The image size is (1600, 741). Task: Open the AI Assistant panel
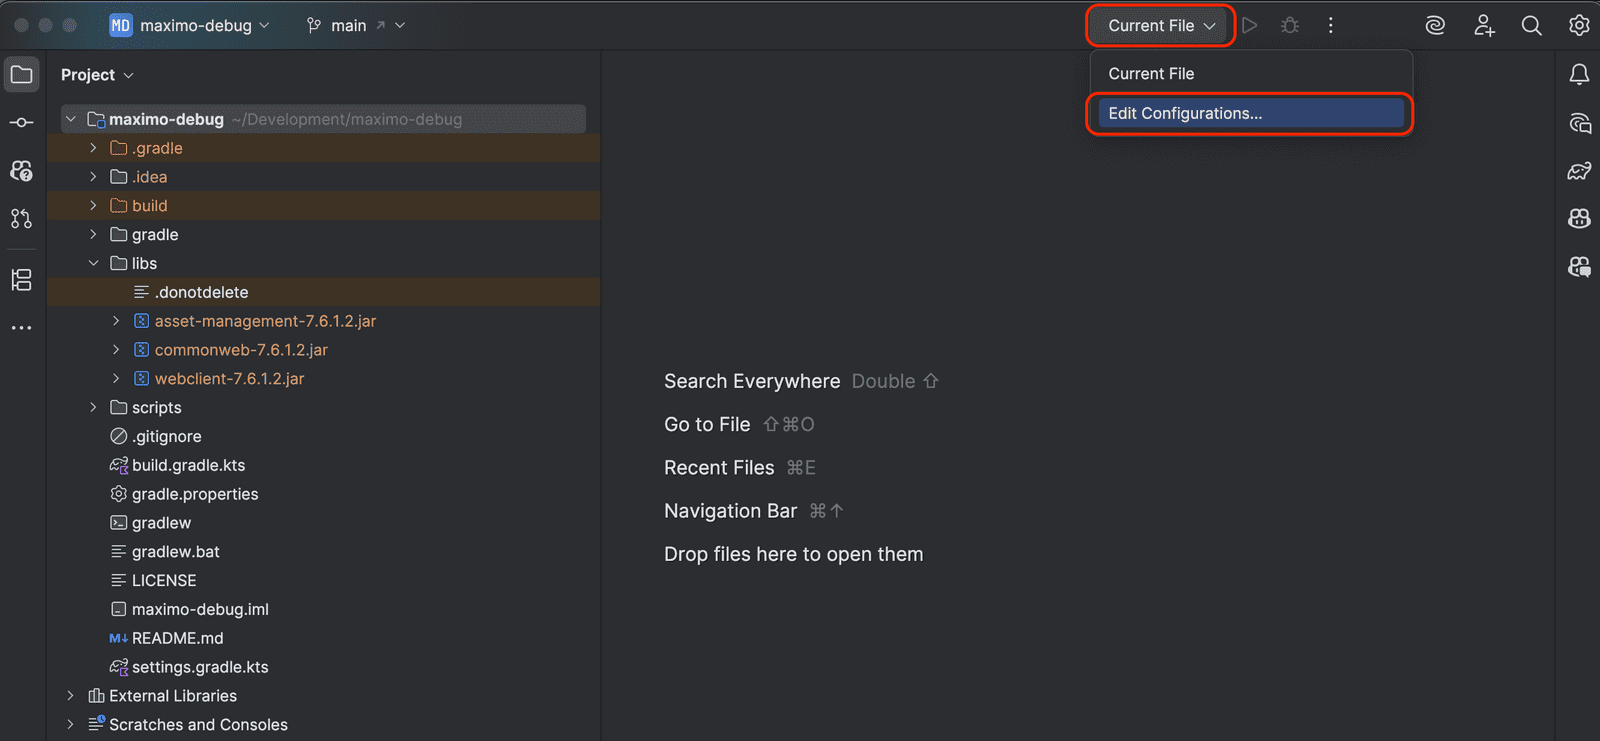point(1434,25)
